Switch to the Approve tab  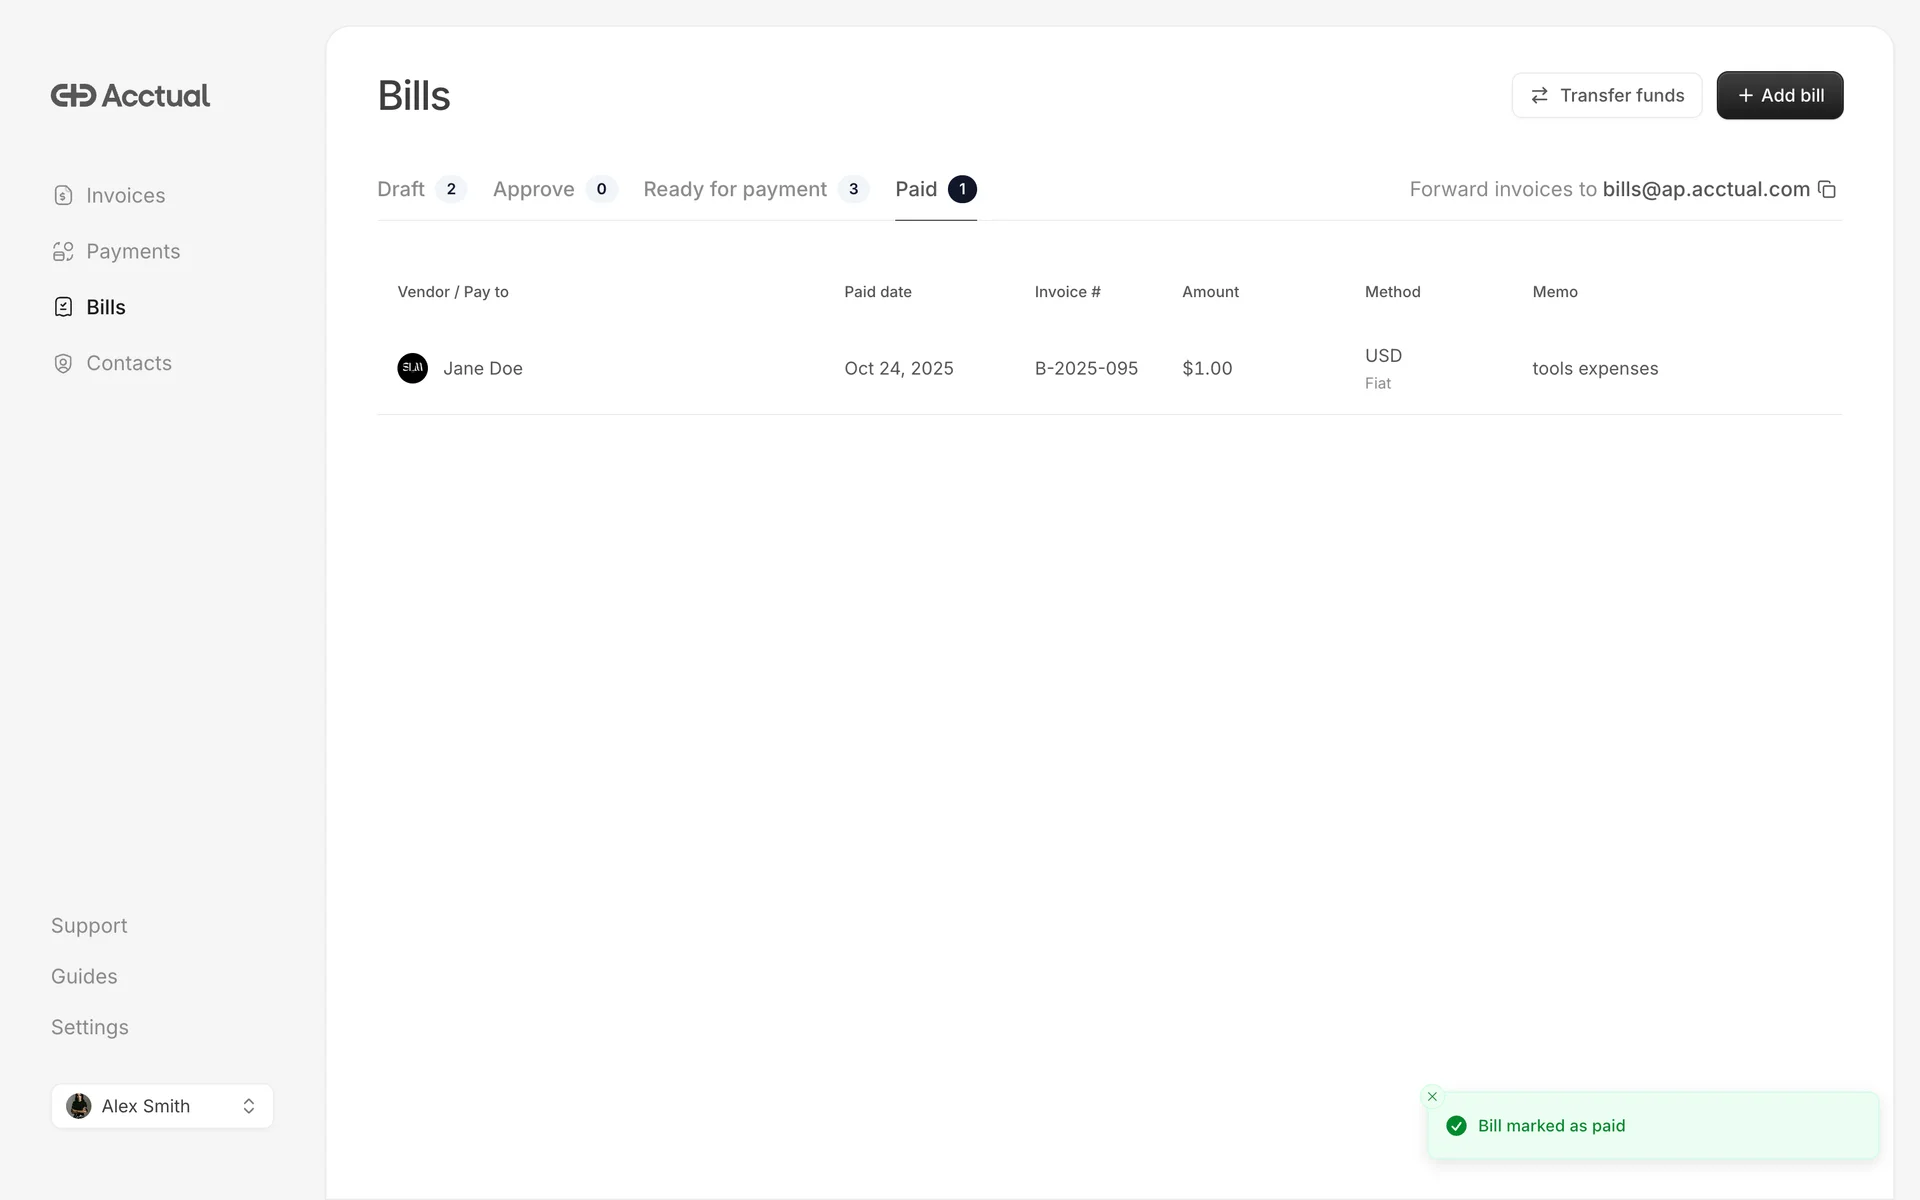click(534, 189)
